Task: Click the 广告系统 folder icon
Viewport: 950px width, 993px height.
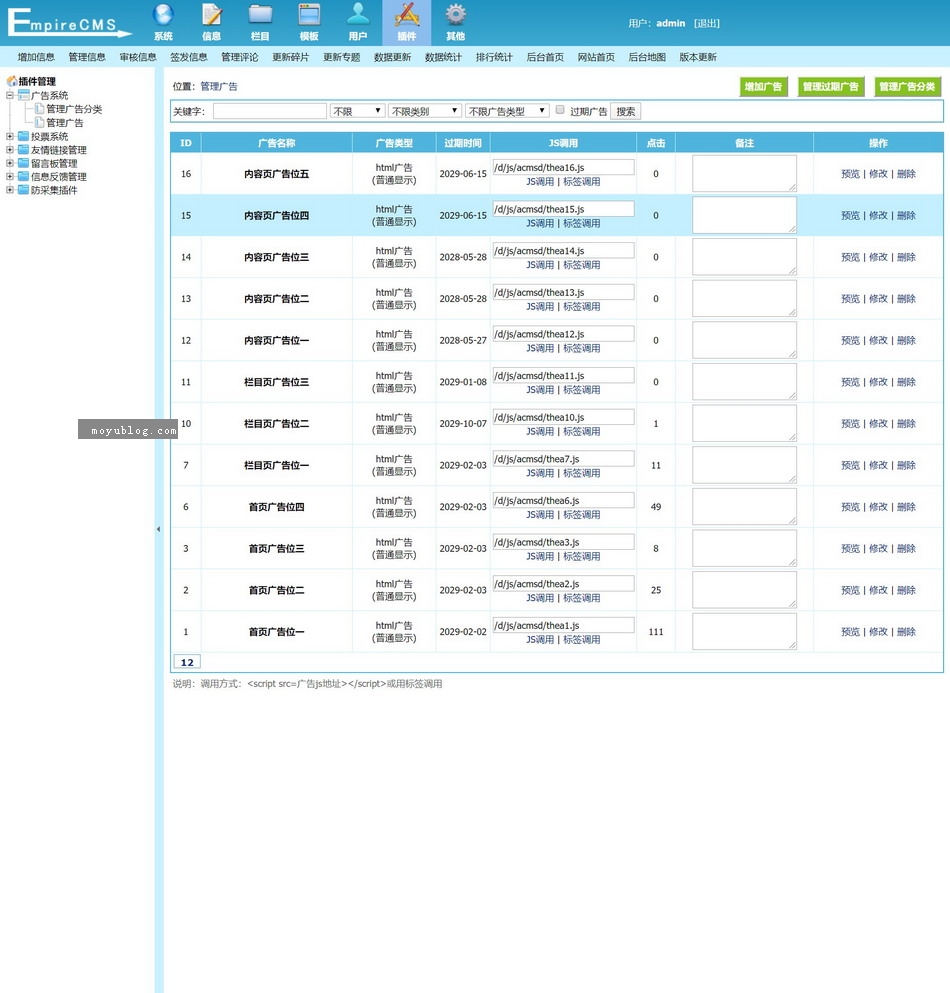Action: click(24, 95)
